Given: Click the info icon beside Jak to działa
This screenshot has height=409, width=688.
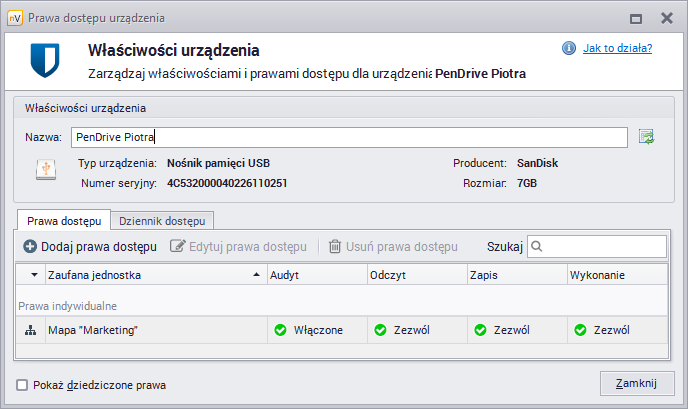Looking at the screenshot, I should click(x=569, y=48).
